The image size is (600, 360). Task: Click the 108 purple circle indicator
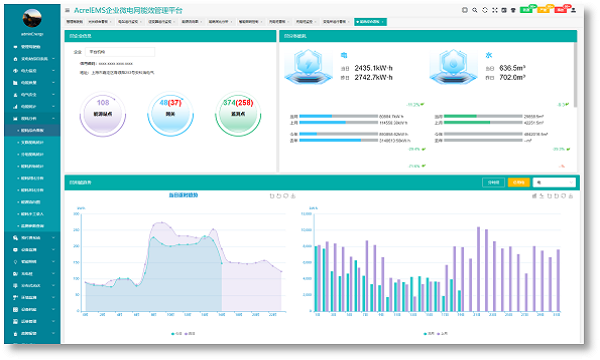103,114
